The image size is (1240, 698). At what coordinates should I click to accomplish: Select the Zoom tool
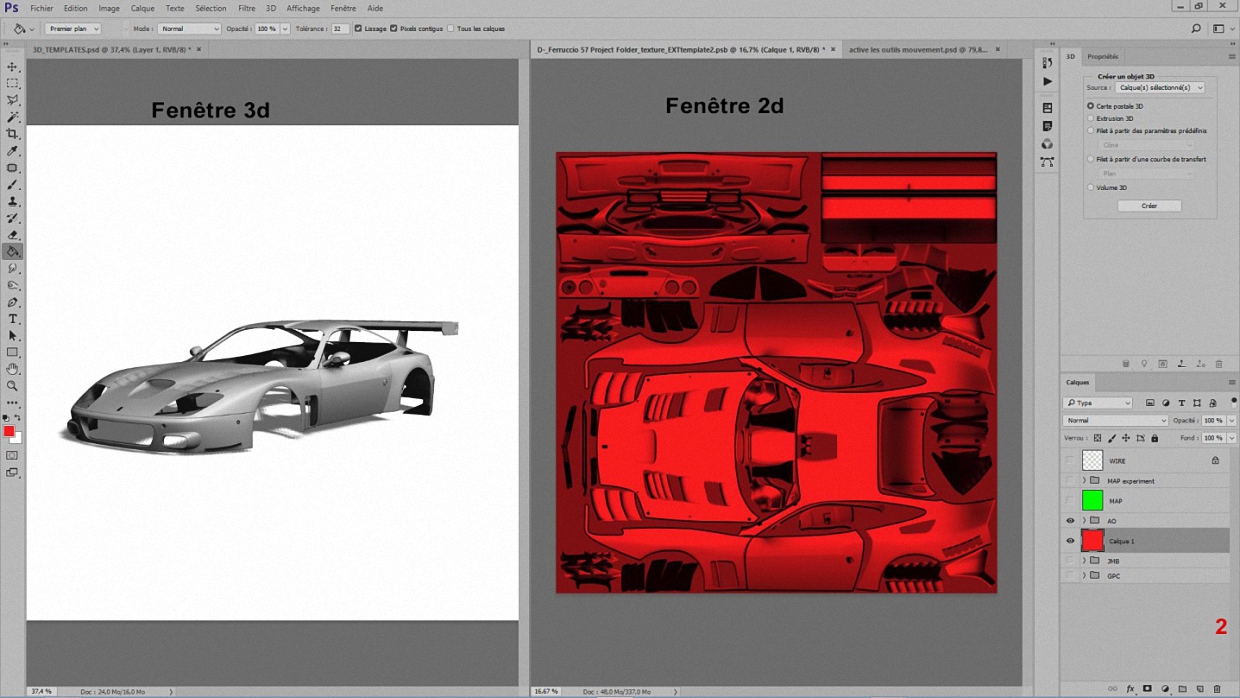pyautogui.click(x=13, y=386)
